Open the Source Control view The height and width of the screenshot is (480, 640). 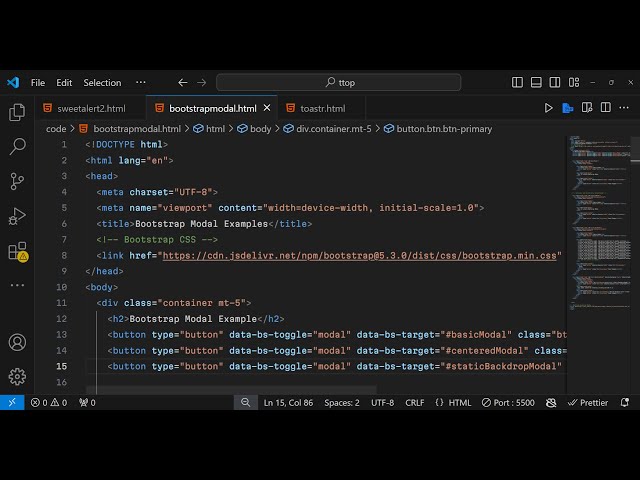point(17,181)
